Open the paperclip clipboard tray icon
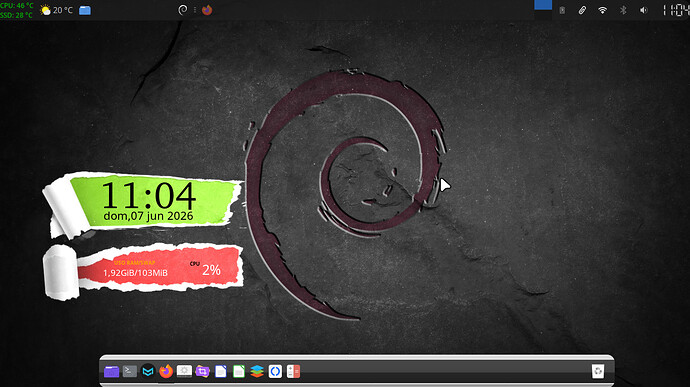This screenshot has width=690, height=387. [582, 10]
